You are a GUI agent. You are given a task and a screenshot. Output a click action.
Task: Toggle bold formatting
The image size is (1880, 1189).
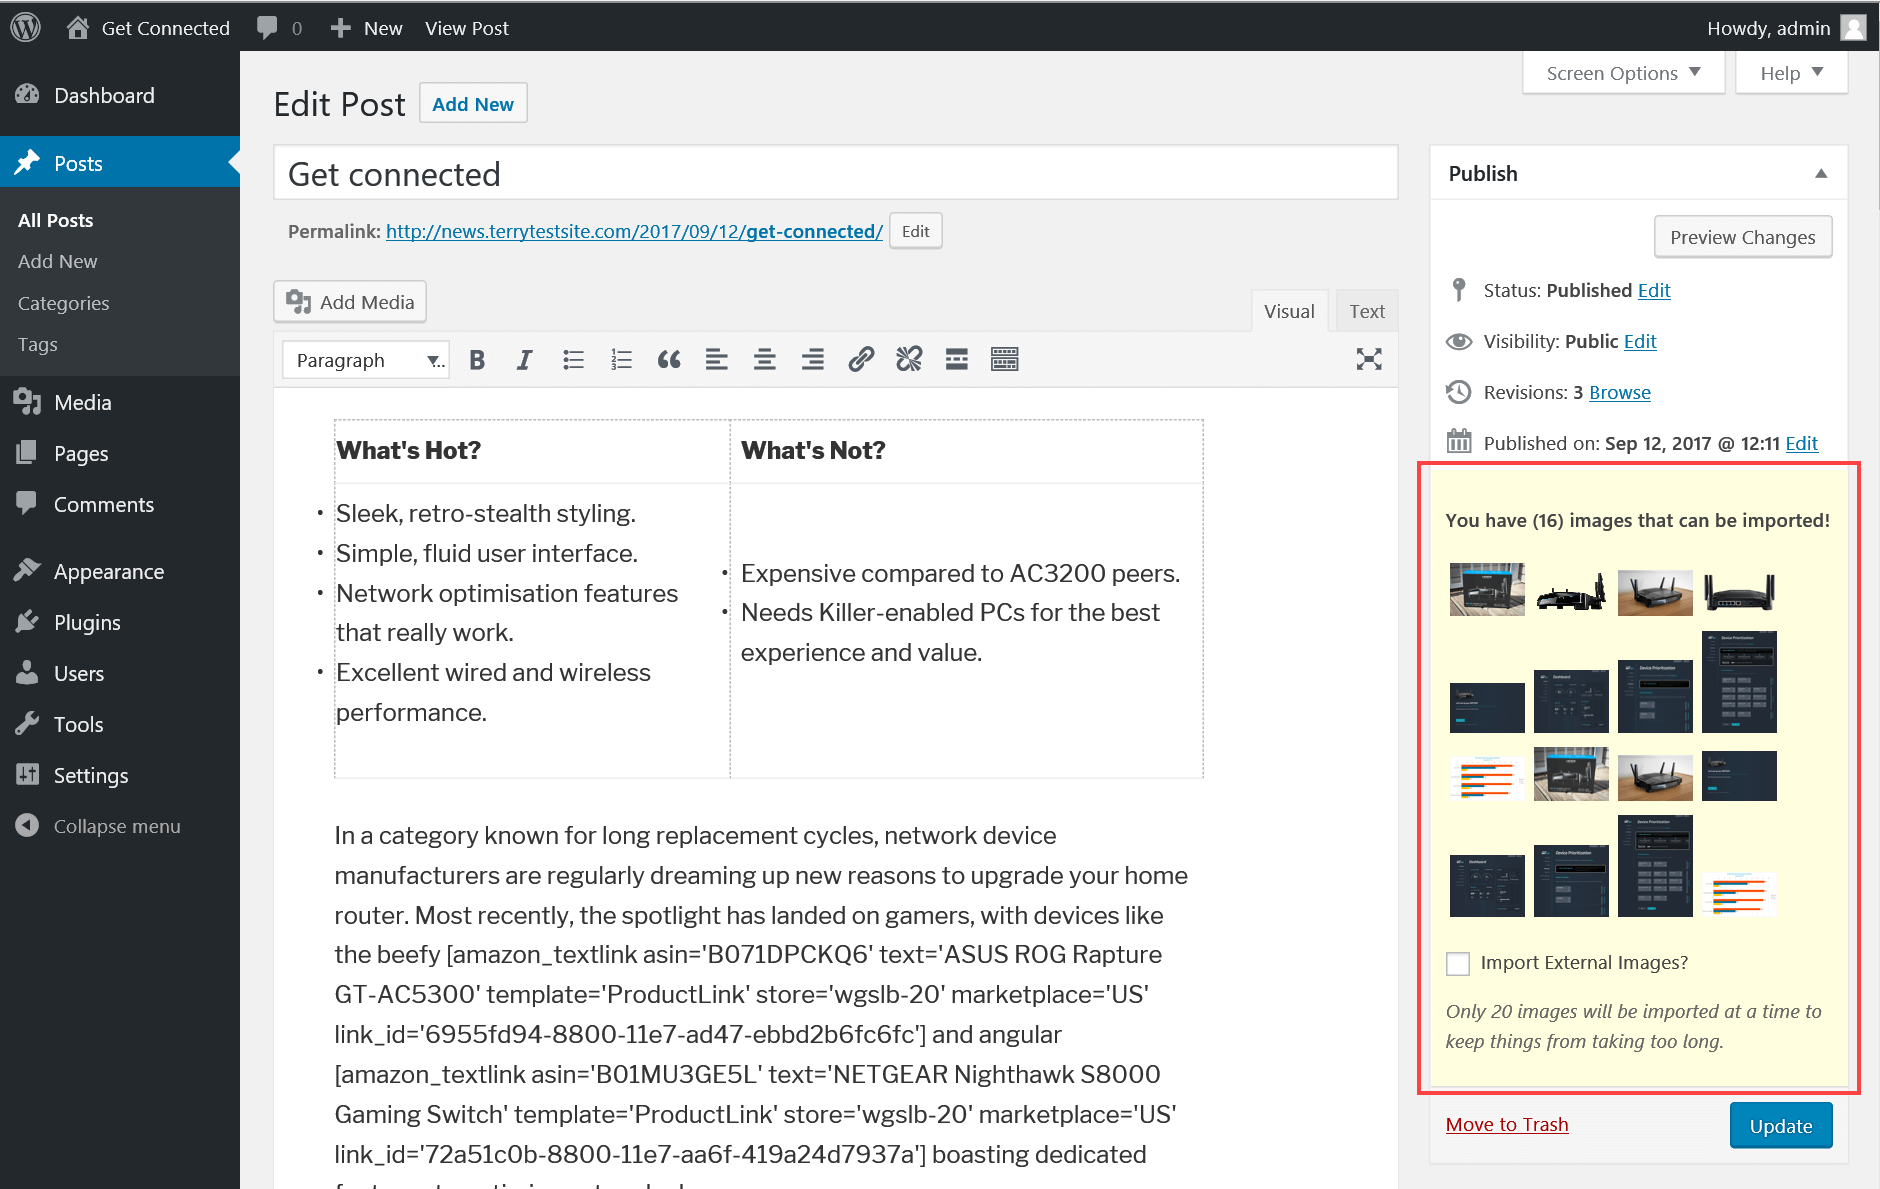[477, 360]
